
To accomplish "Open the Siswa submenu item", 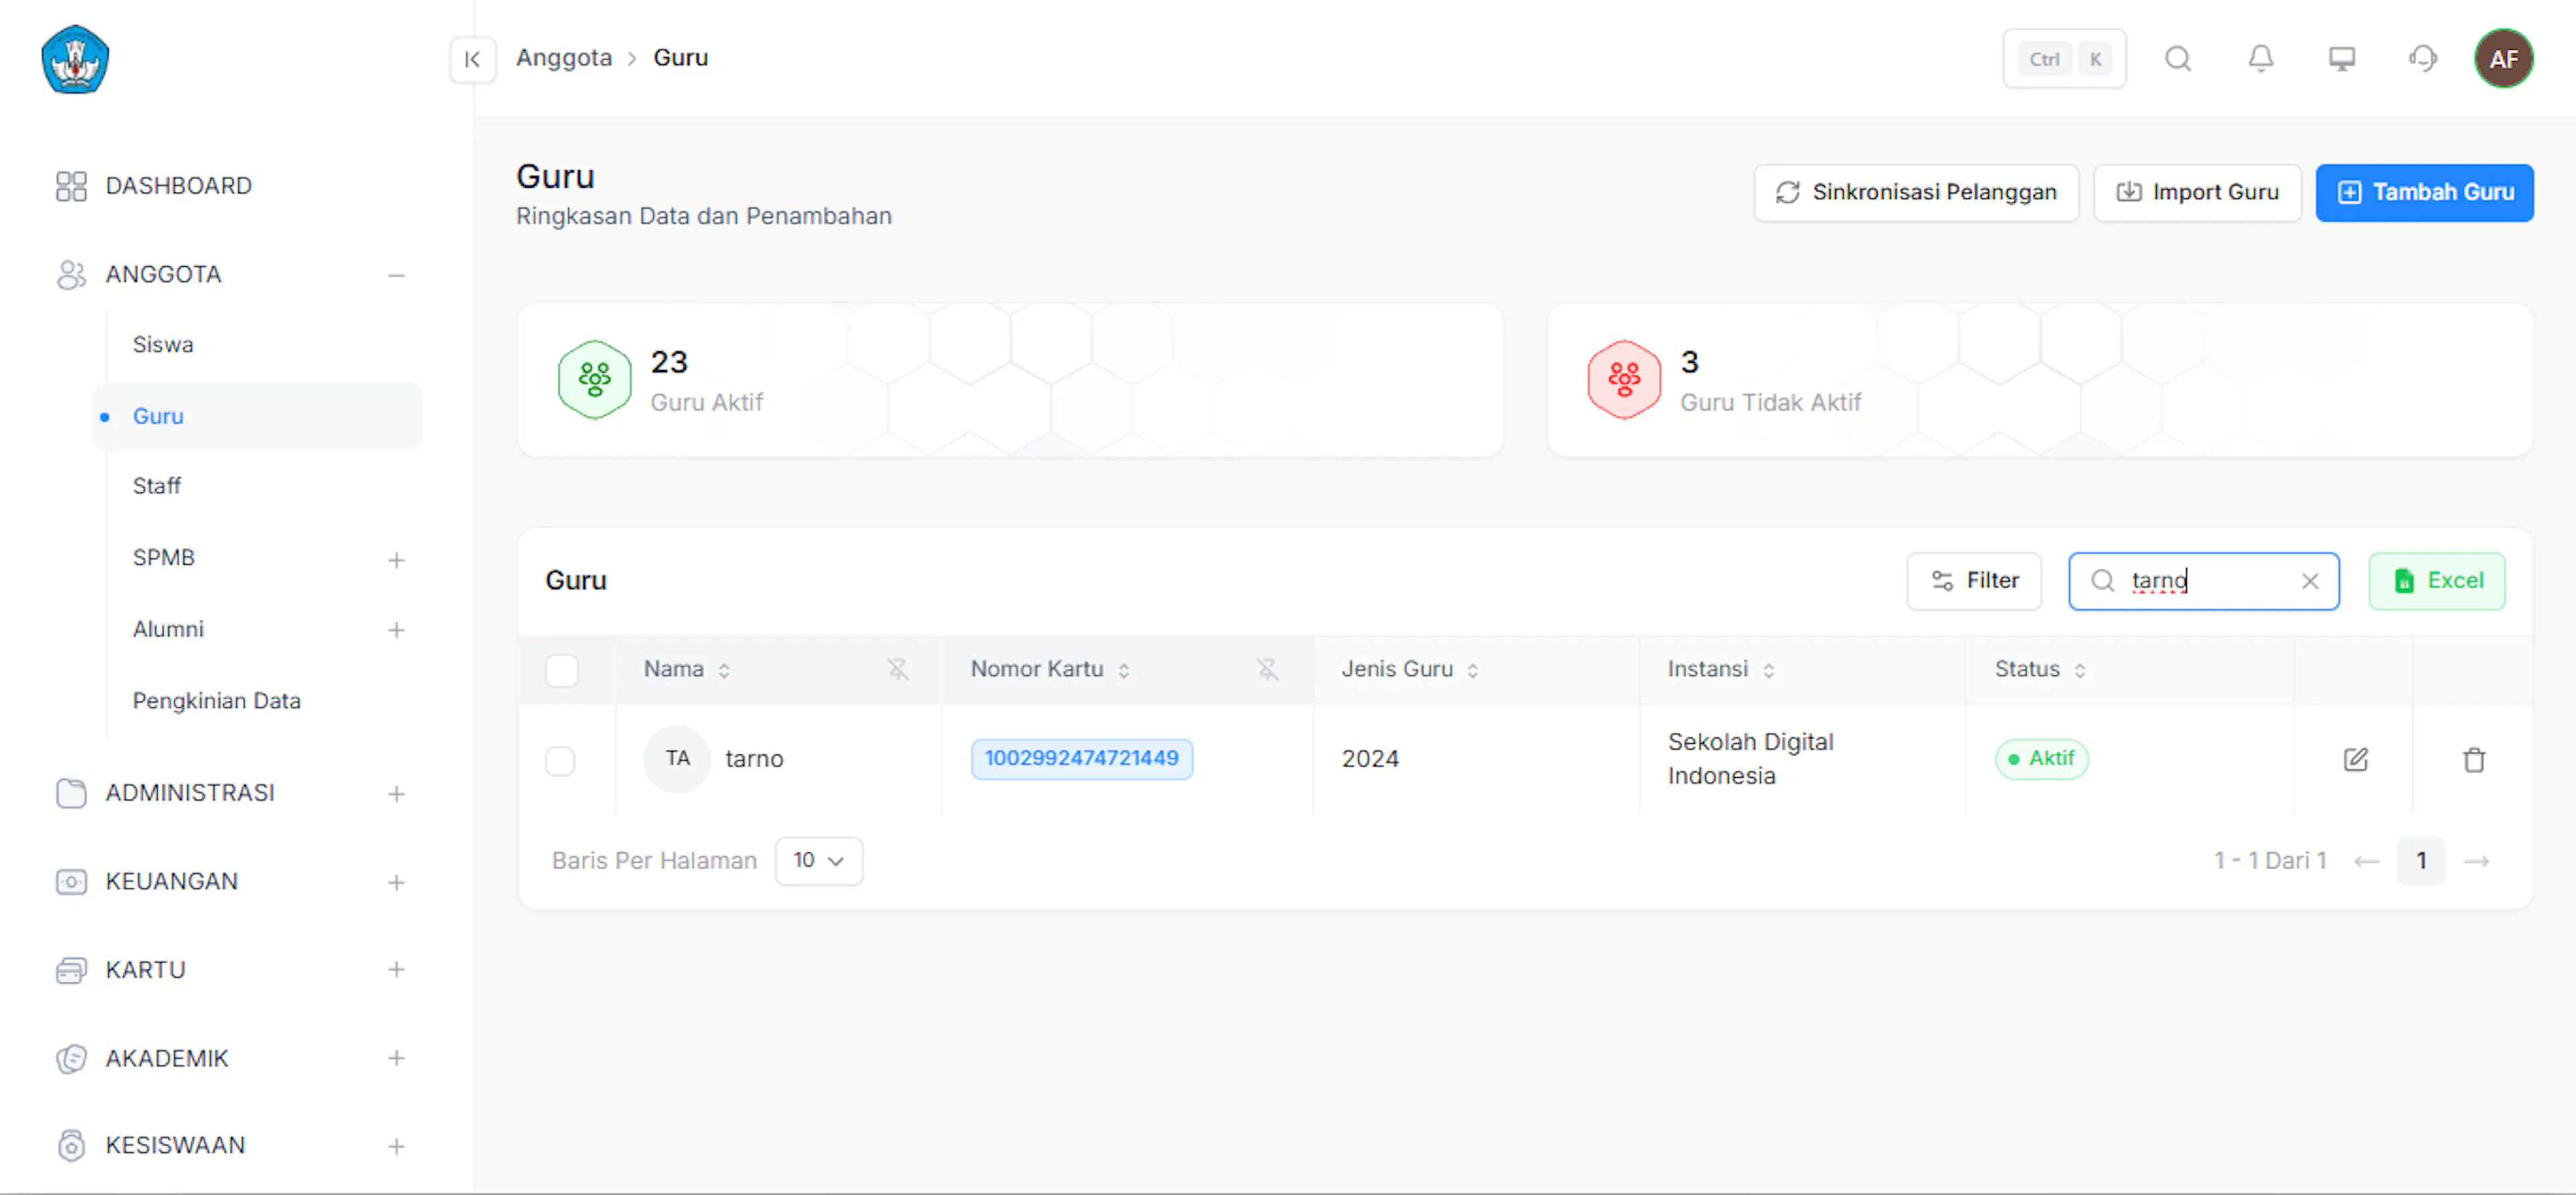I will [x=163, y=345].
